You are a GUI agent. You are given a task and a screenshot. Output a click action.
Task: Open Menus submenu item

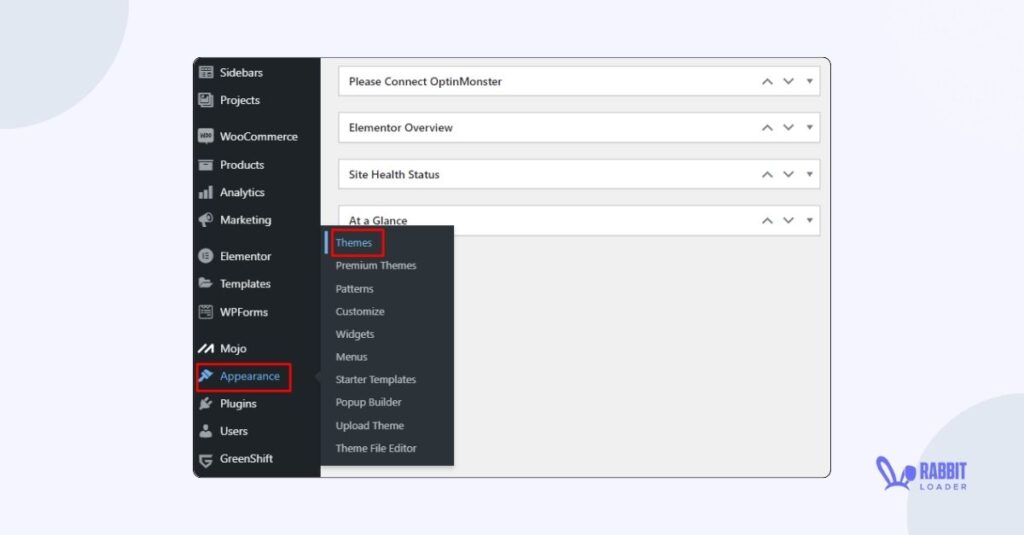[x=351, y=357]
